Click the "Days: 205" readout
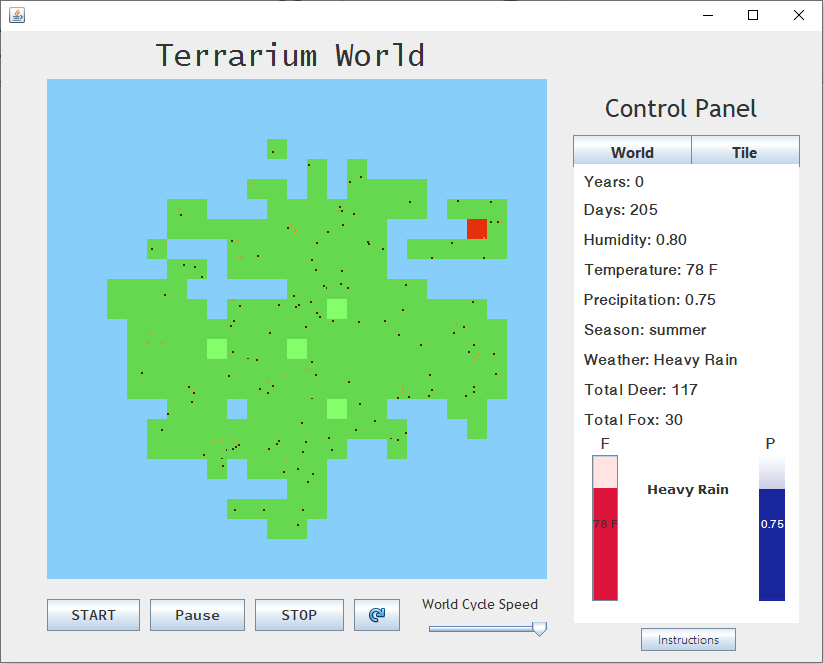This screenshot has width=824, height=664. point(621,210)
